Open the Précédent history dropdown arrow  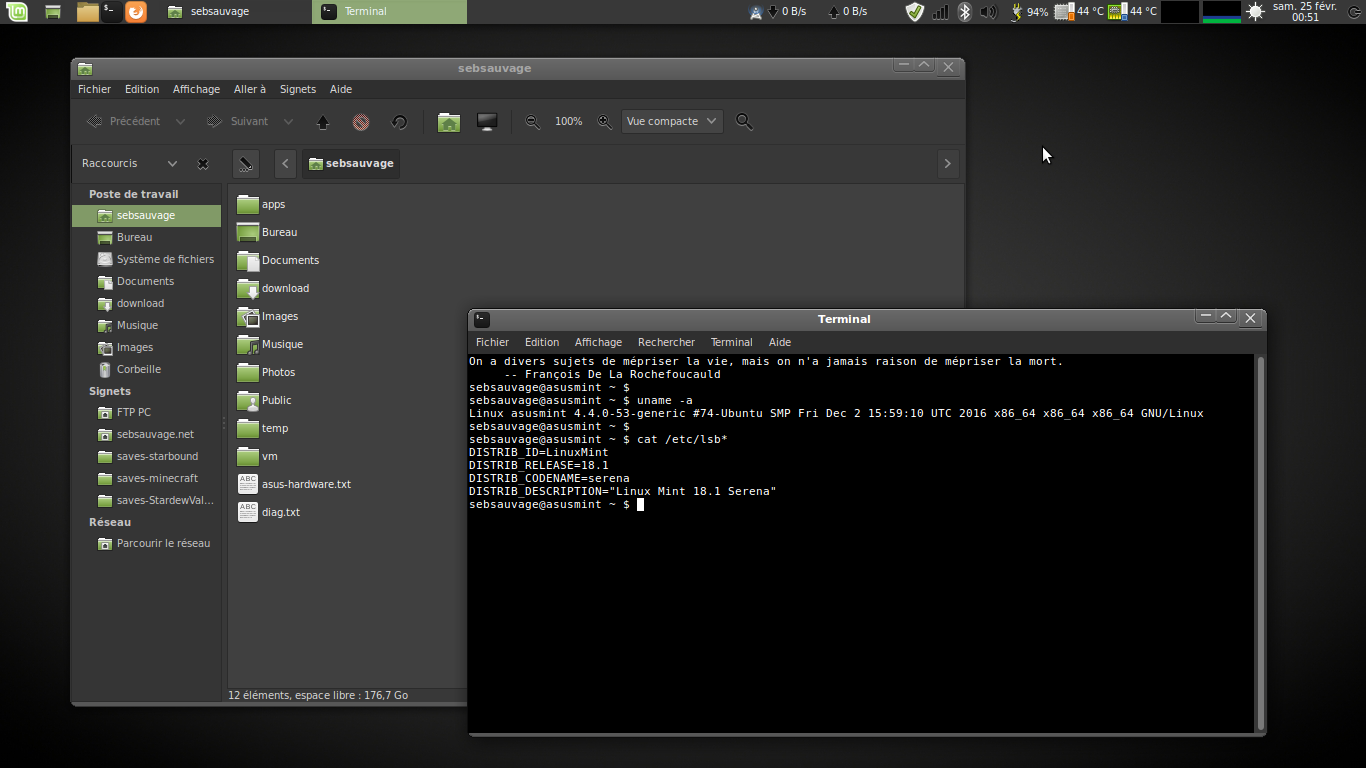tap(180, 122)
